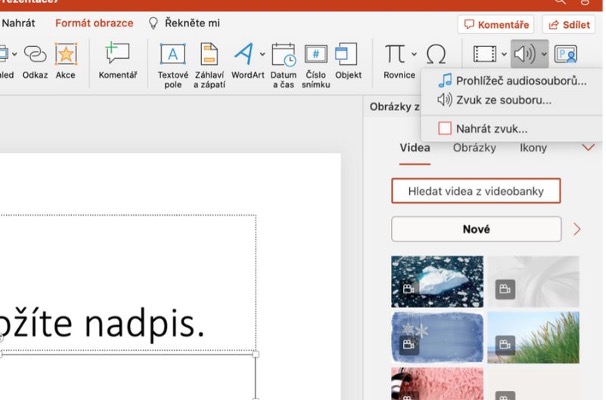Open the Omega symbol picker
The height and width of the screenshot is (400, 606).
(436, 54)
